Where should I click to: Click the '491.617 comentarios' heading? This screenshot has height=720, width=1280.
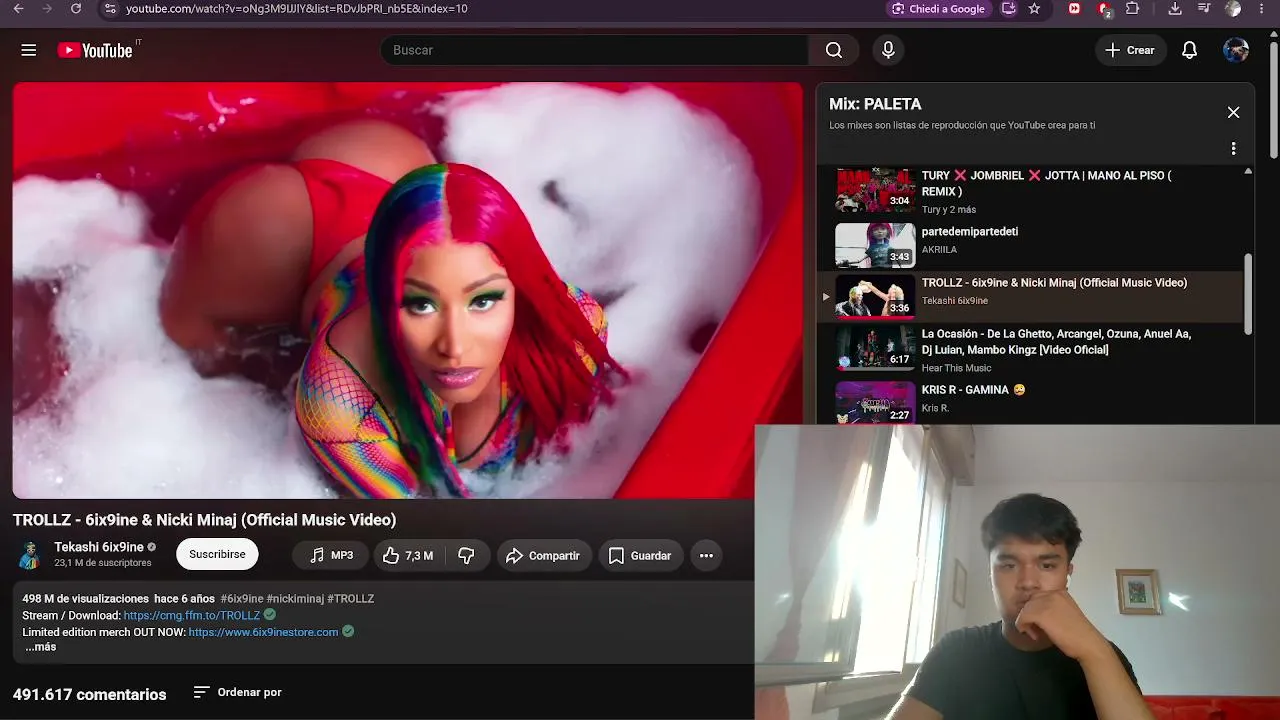point(90,694)
